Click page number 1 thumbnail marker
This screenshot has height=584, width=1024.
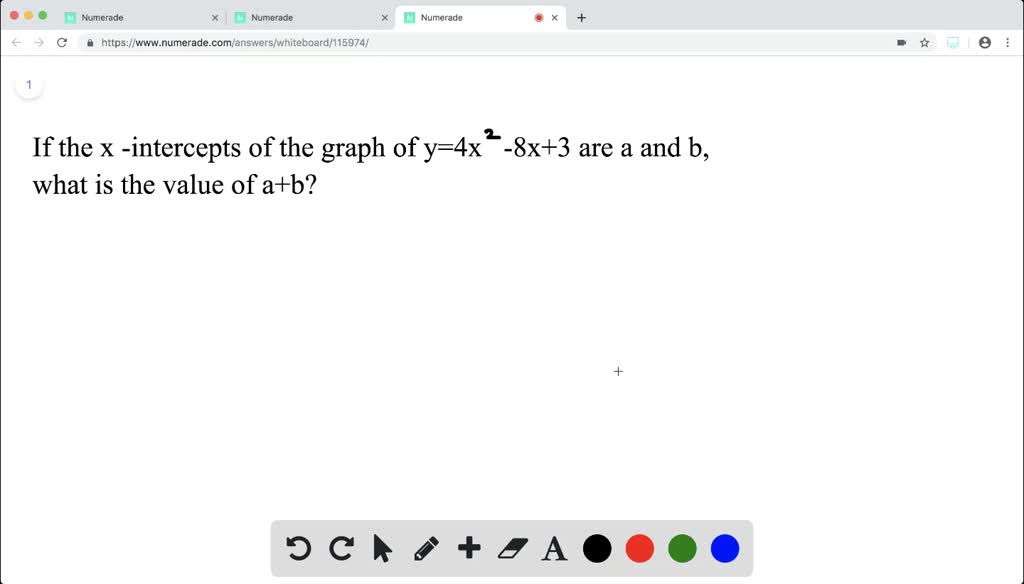(x=29, y=85)
